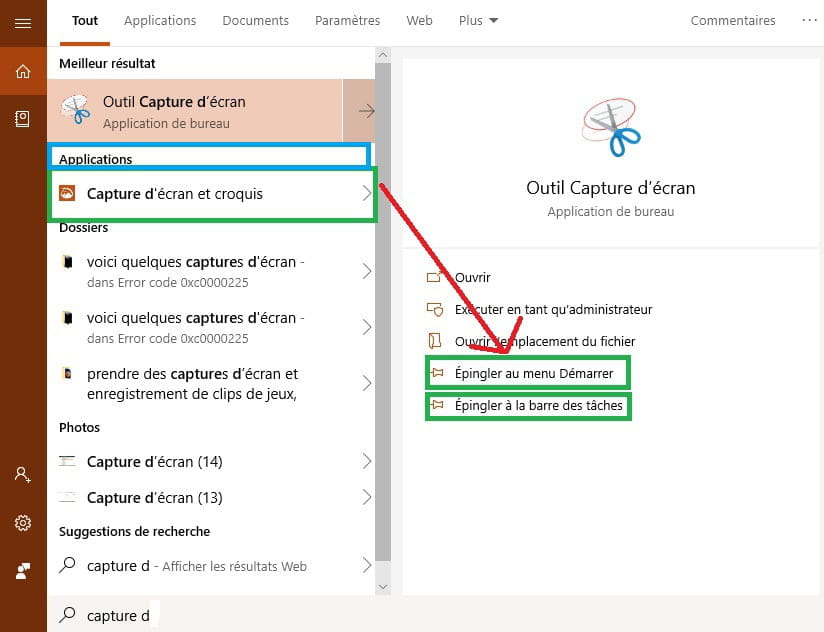Select capture d - Afficher les résultats Web
The image size is (824, 632).
211,565
